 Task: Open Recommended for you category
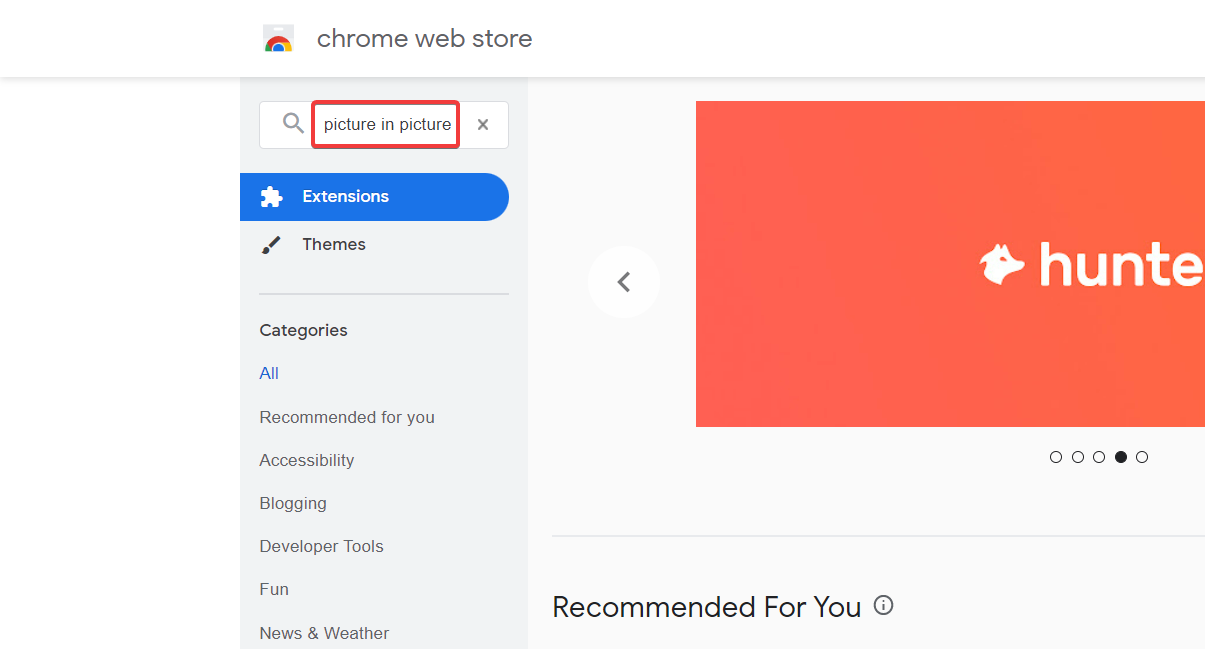[347, 417]
